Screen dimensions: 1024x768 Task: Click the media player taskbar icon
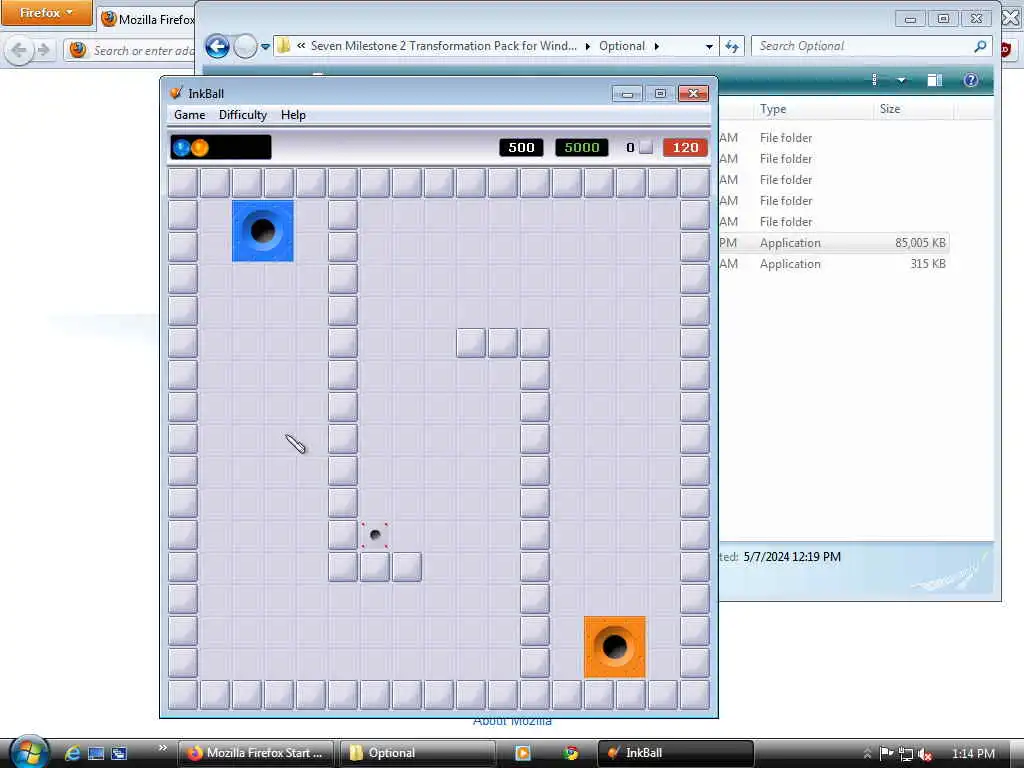523,753
